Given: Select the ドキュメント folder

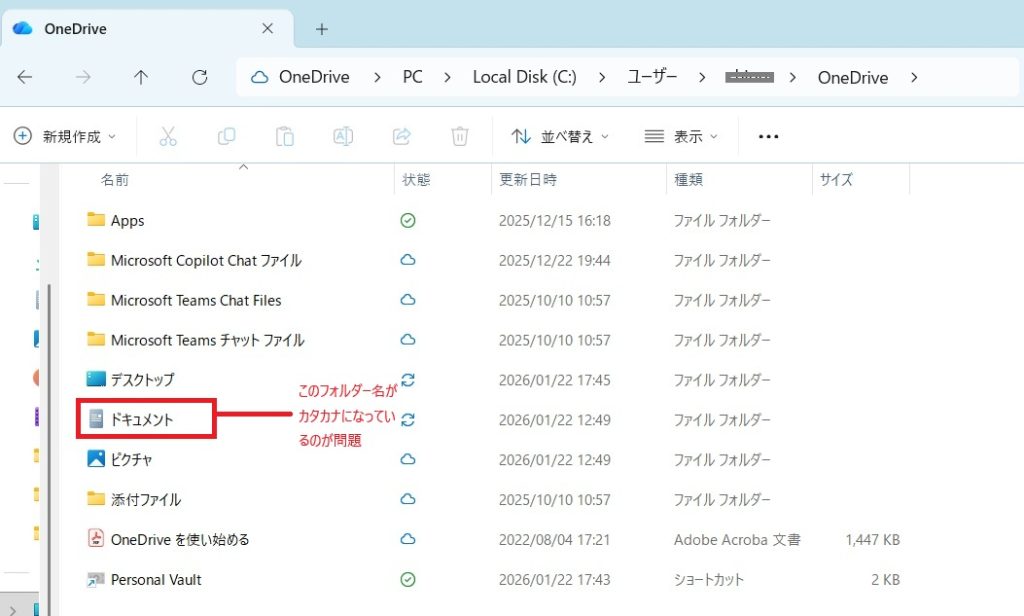Looking at the screenshot, I should click(x=141, y=420).
